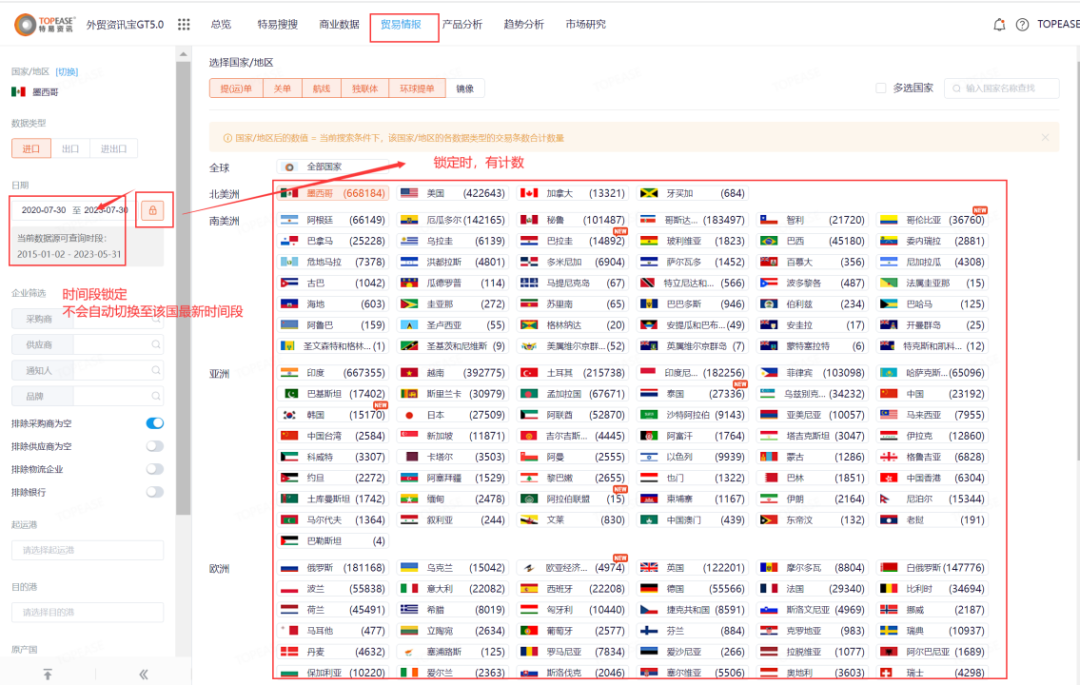Open the help question mark icon
Screen dimensions: 1080x685
(x=1022, y=25)
